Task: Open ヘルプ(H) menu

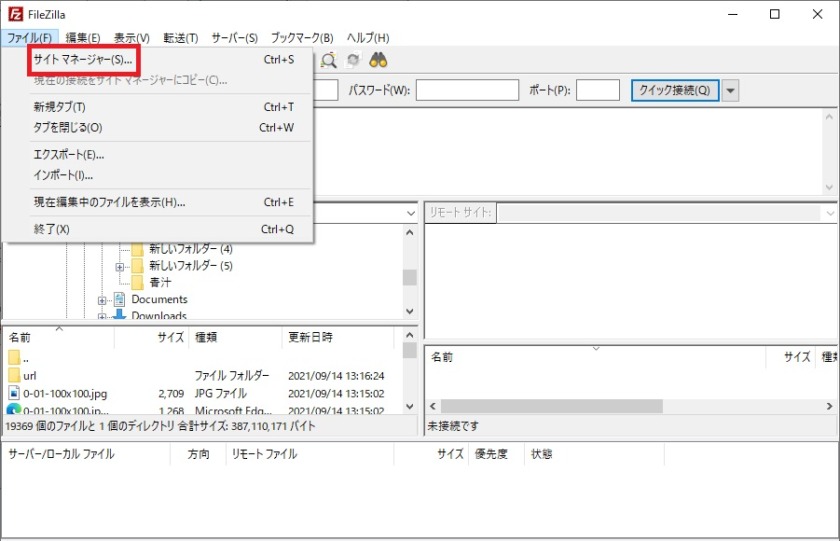Action: coord(368,38)
